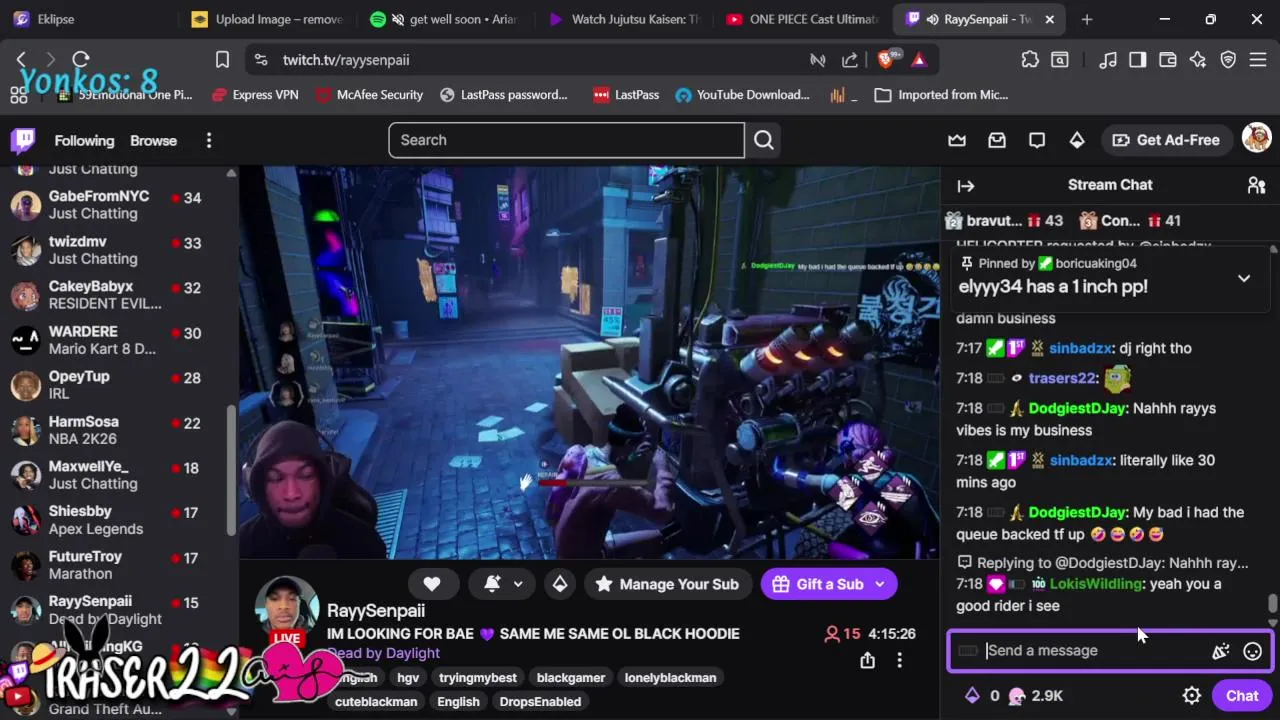Click the channel points 2.9K icon
This screenshot has height=720, width=1280.
[x=1016, y=696]
